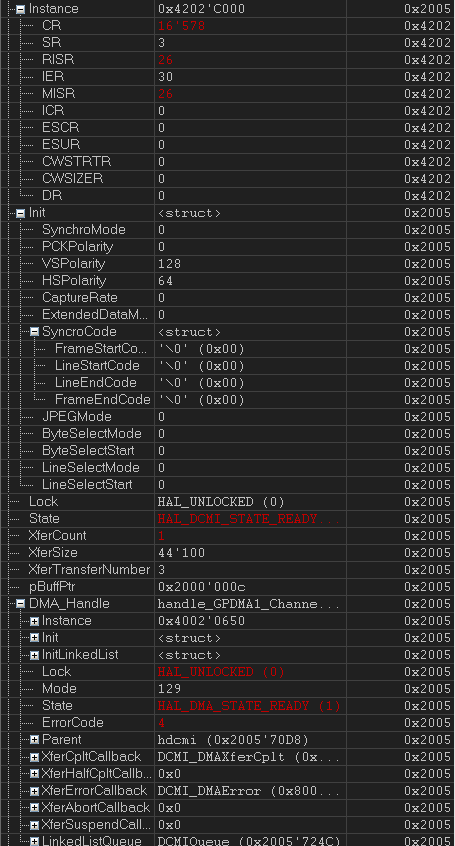
Task: Click the CR value 16'578
Action: click(181, 26)
